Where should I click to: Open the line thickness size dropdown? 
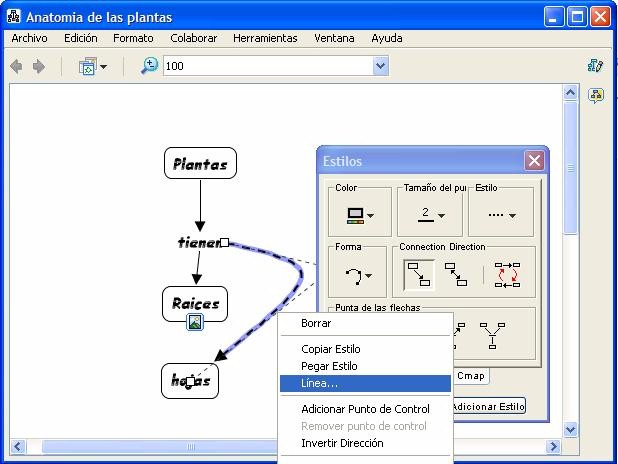[431, 215]
